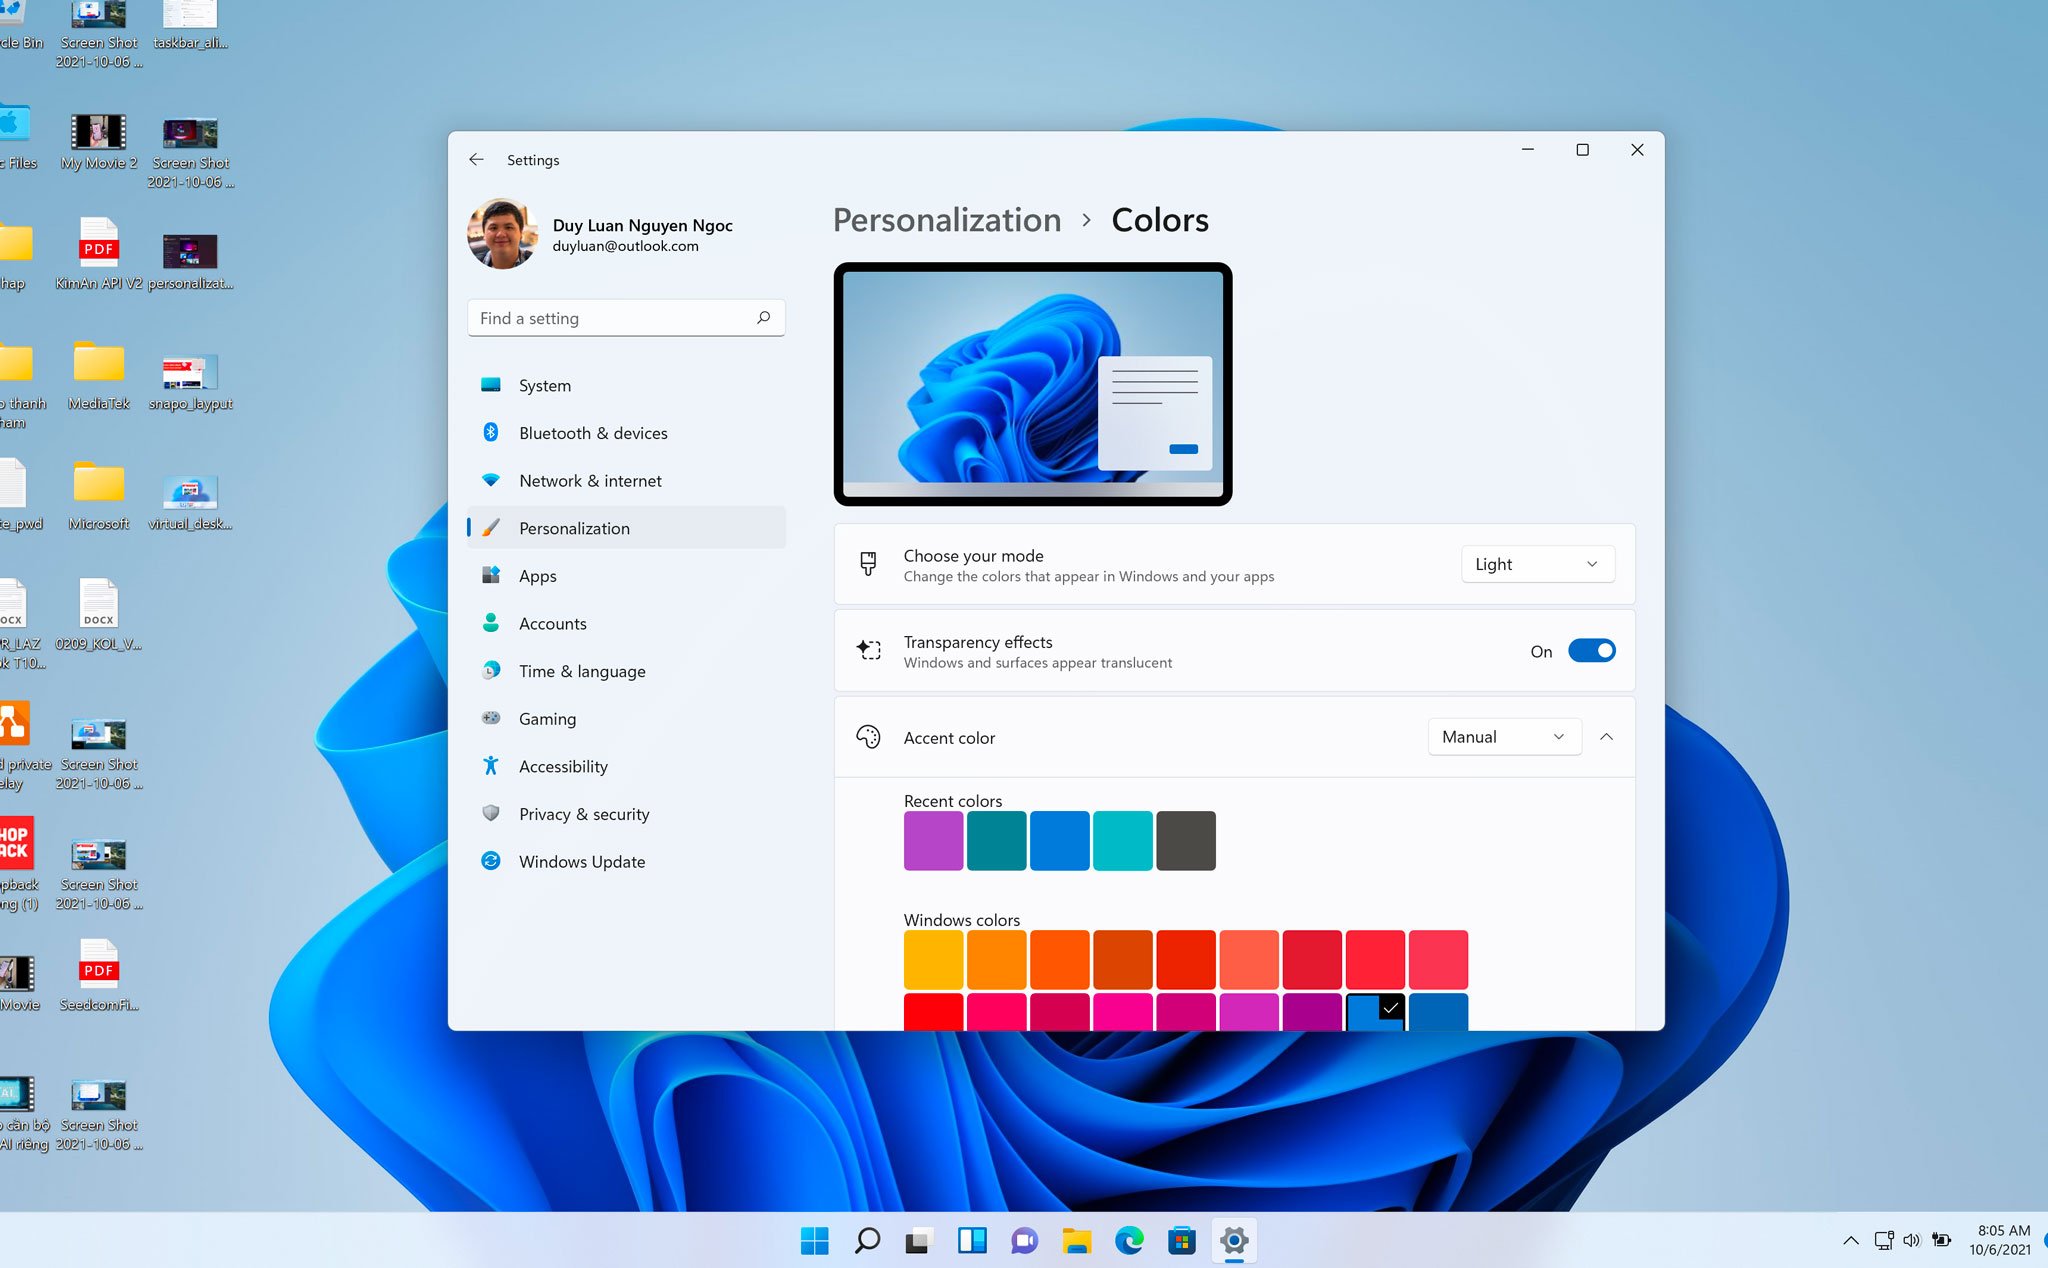This screenshot has height=1268, width=2048.
Task: Change the Accent color Manual dropdown
Action: (x=1504, y=736)
